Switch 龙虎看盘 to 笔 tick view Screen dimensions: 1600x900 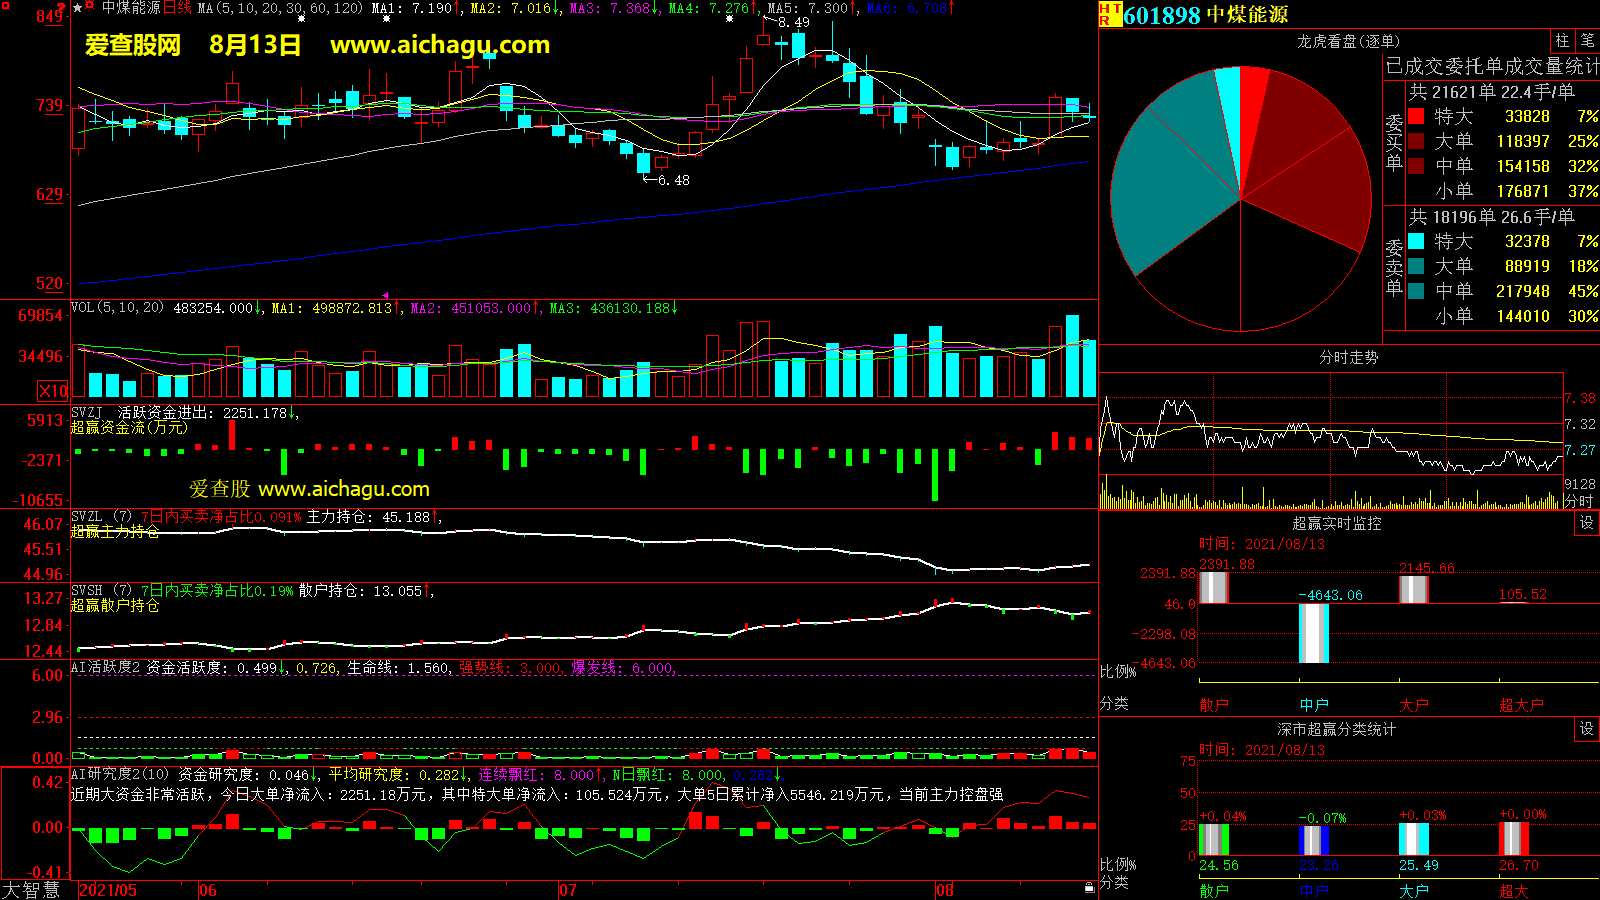[1587, 41]
